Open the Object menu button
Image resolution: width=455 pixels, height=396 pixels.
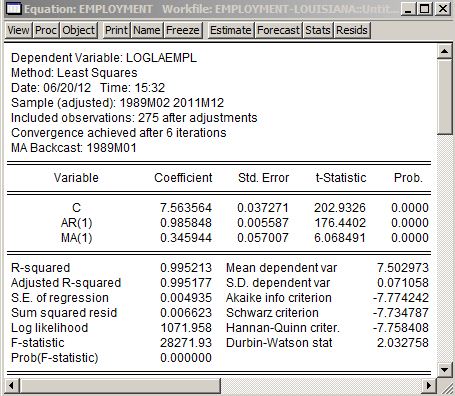[79, 30]
